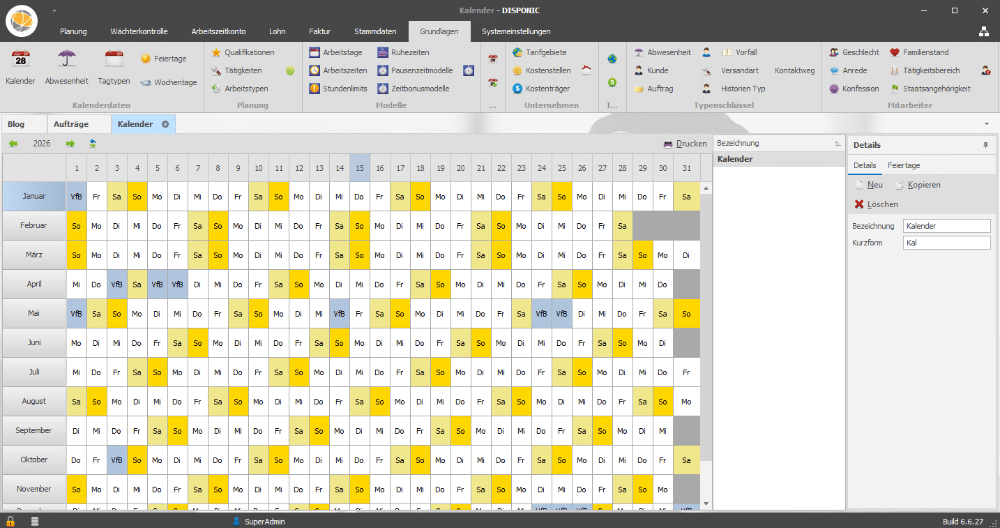Click the Löschen button in Details
The height and width of the screenshot is (528, 1000).
(x=876, y=204)
